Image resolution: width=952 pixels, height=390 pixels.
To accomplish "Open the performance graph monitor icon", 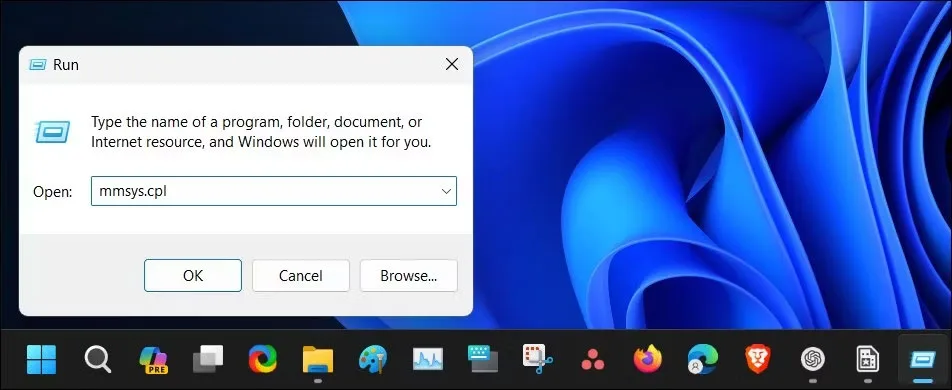I will (x=427, y=359).
